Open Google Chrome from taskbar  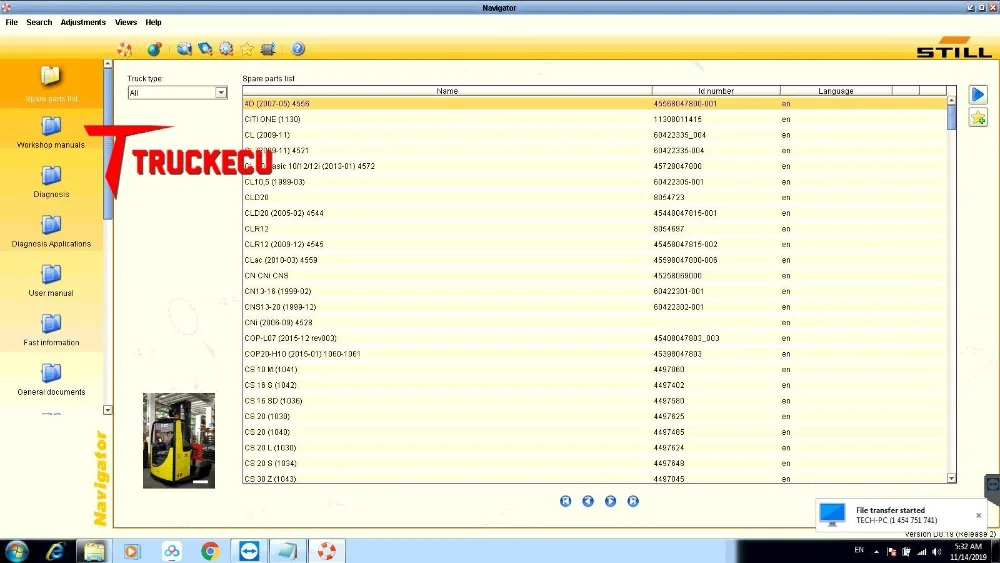[210, 551]
